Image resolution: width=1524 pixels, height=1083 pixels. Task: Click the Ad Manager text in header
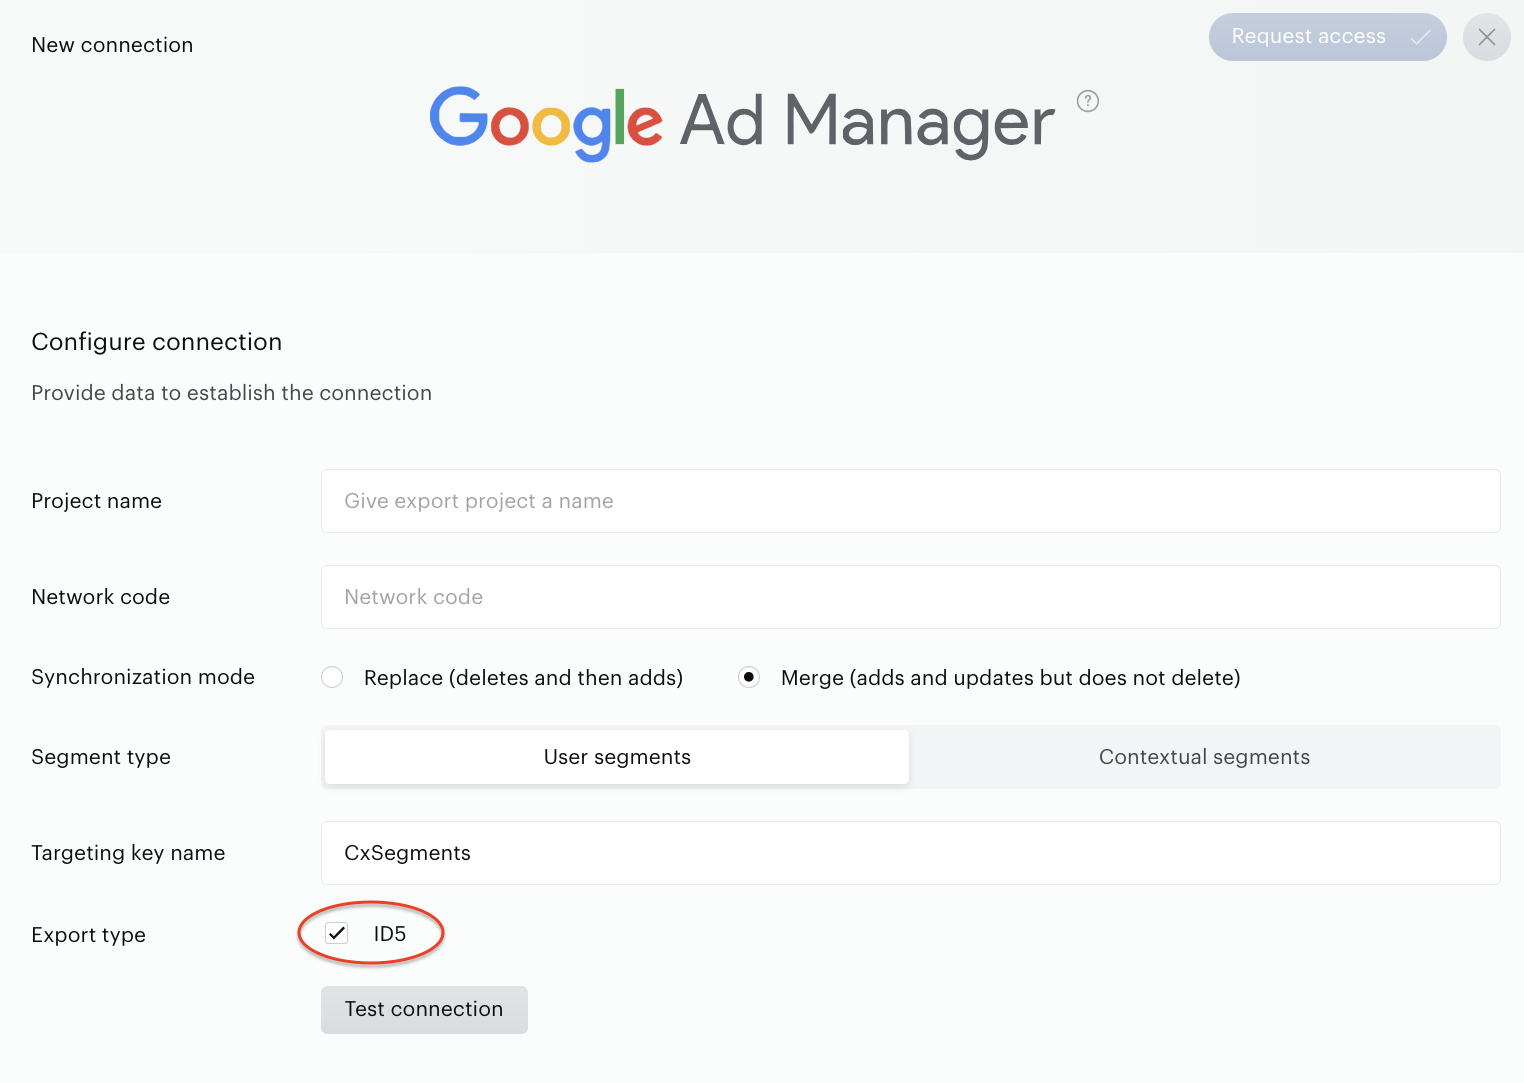click(867, 121)
